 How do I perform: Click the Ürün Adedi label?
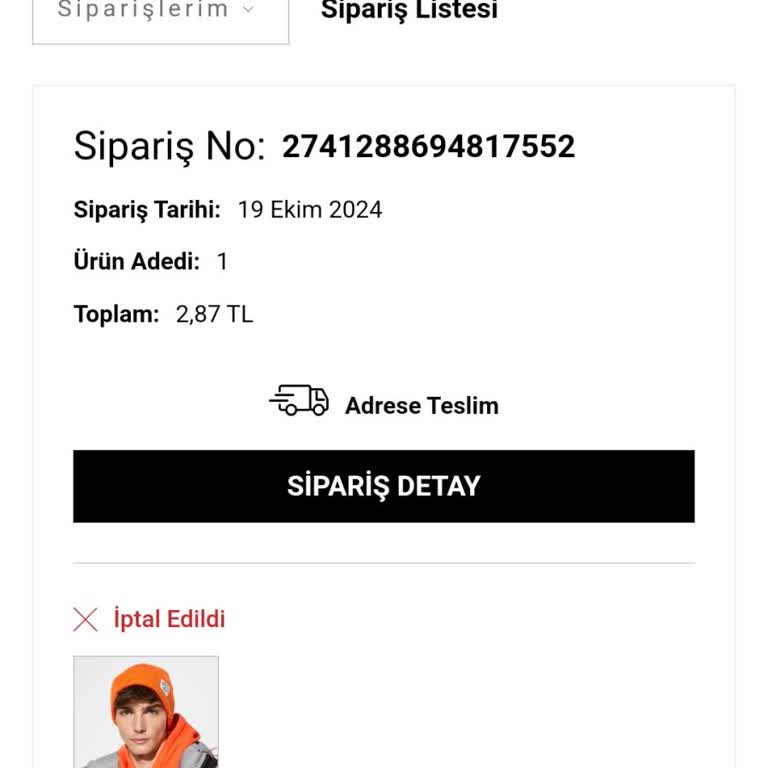[137, 262]
